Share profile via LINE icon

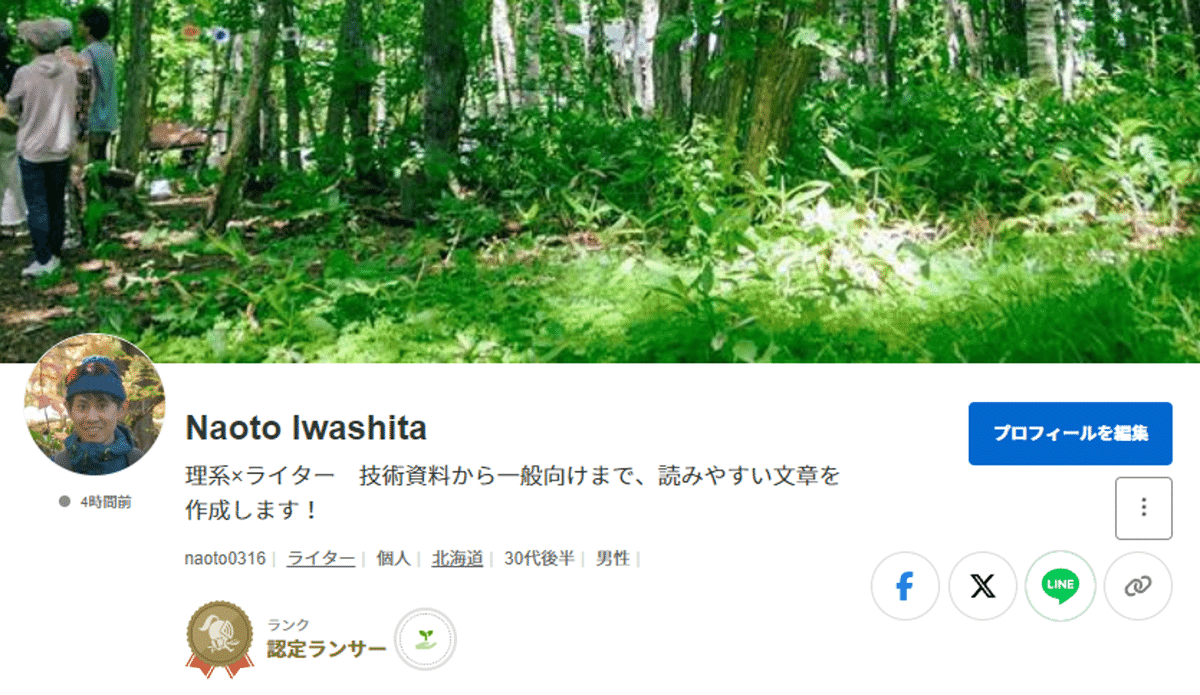[1060, 586]
